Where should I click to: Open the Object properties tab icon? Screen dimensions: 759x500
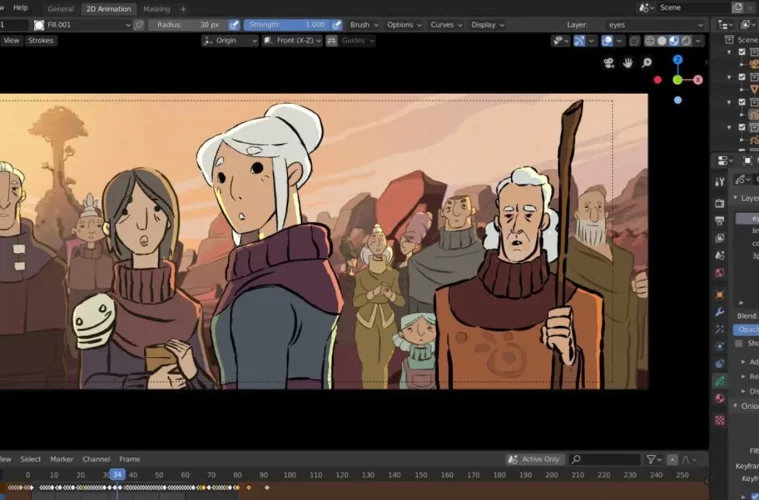click(x=720, y=294)
